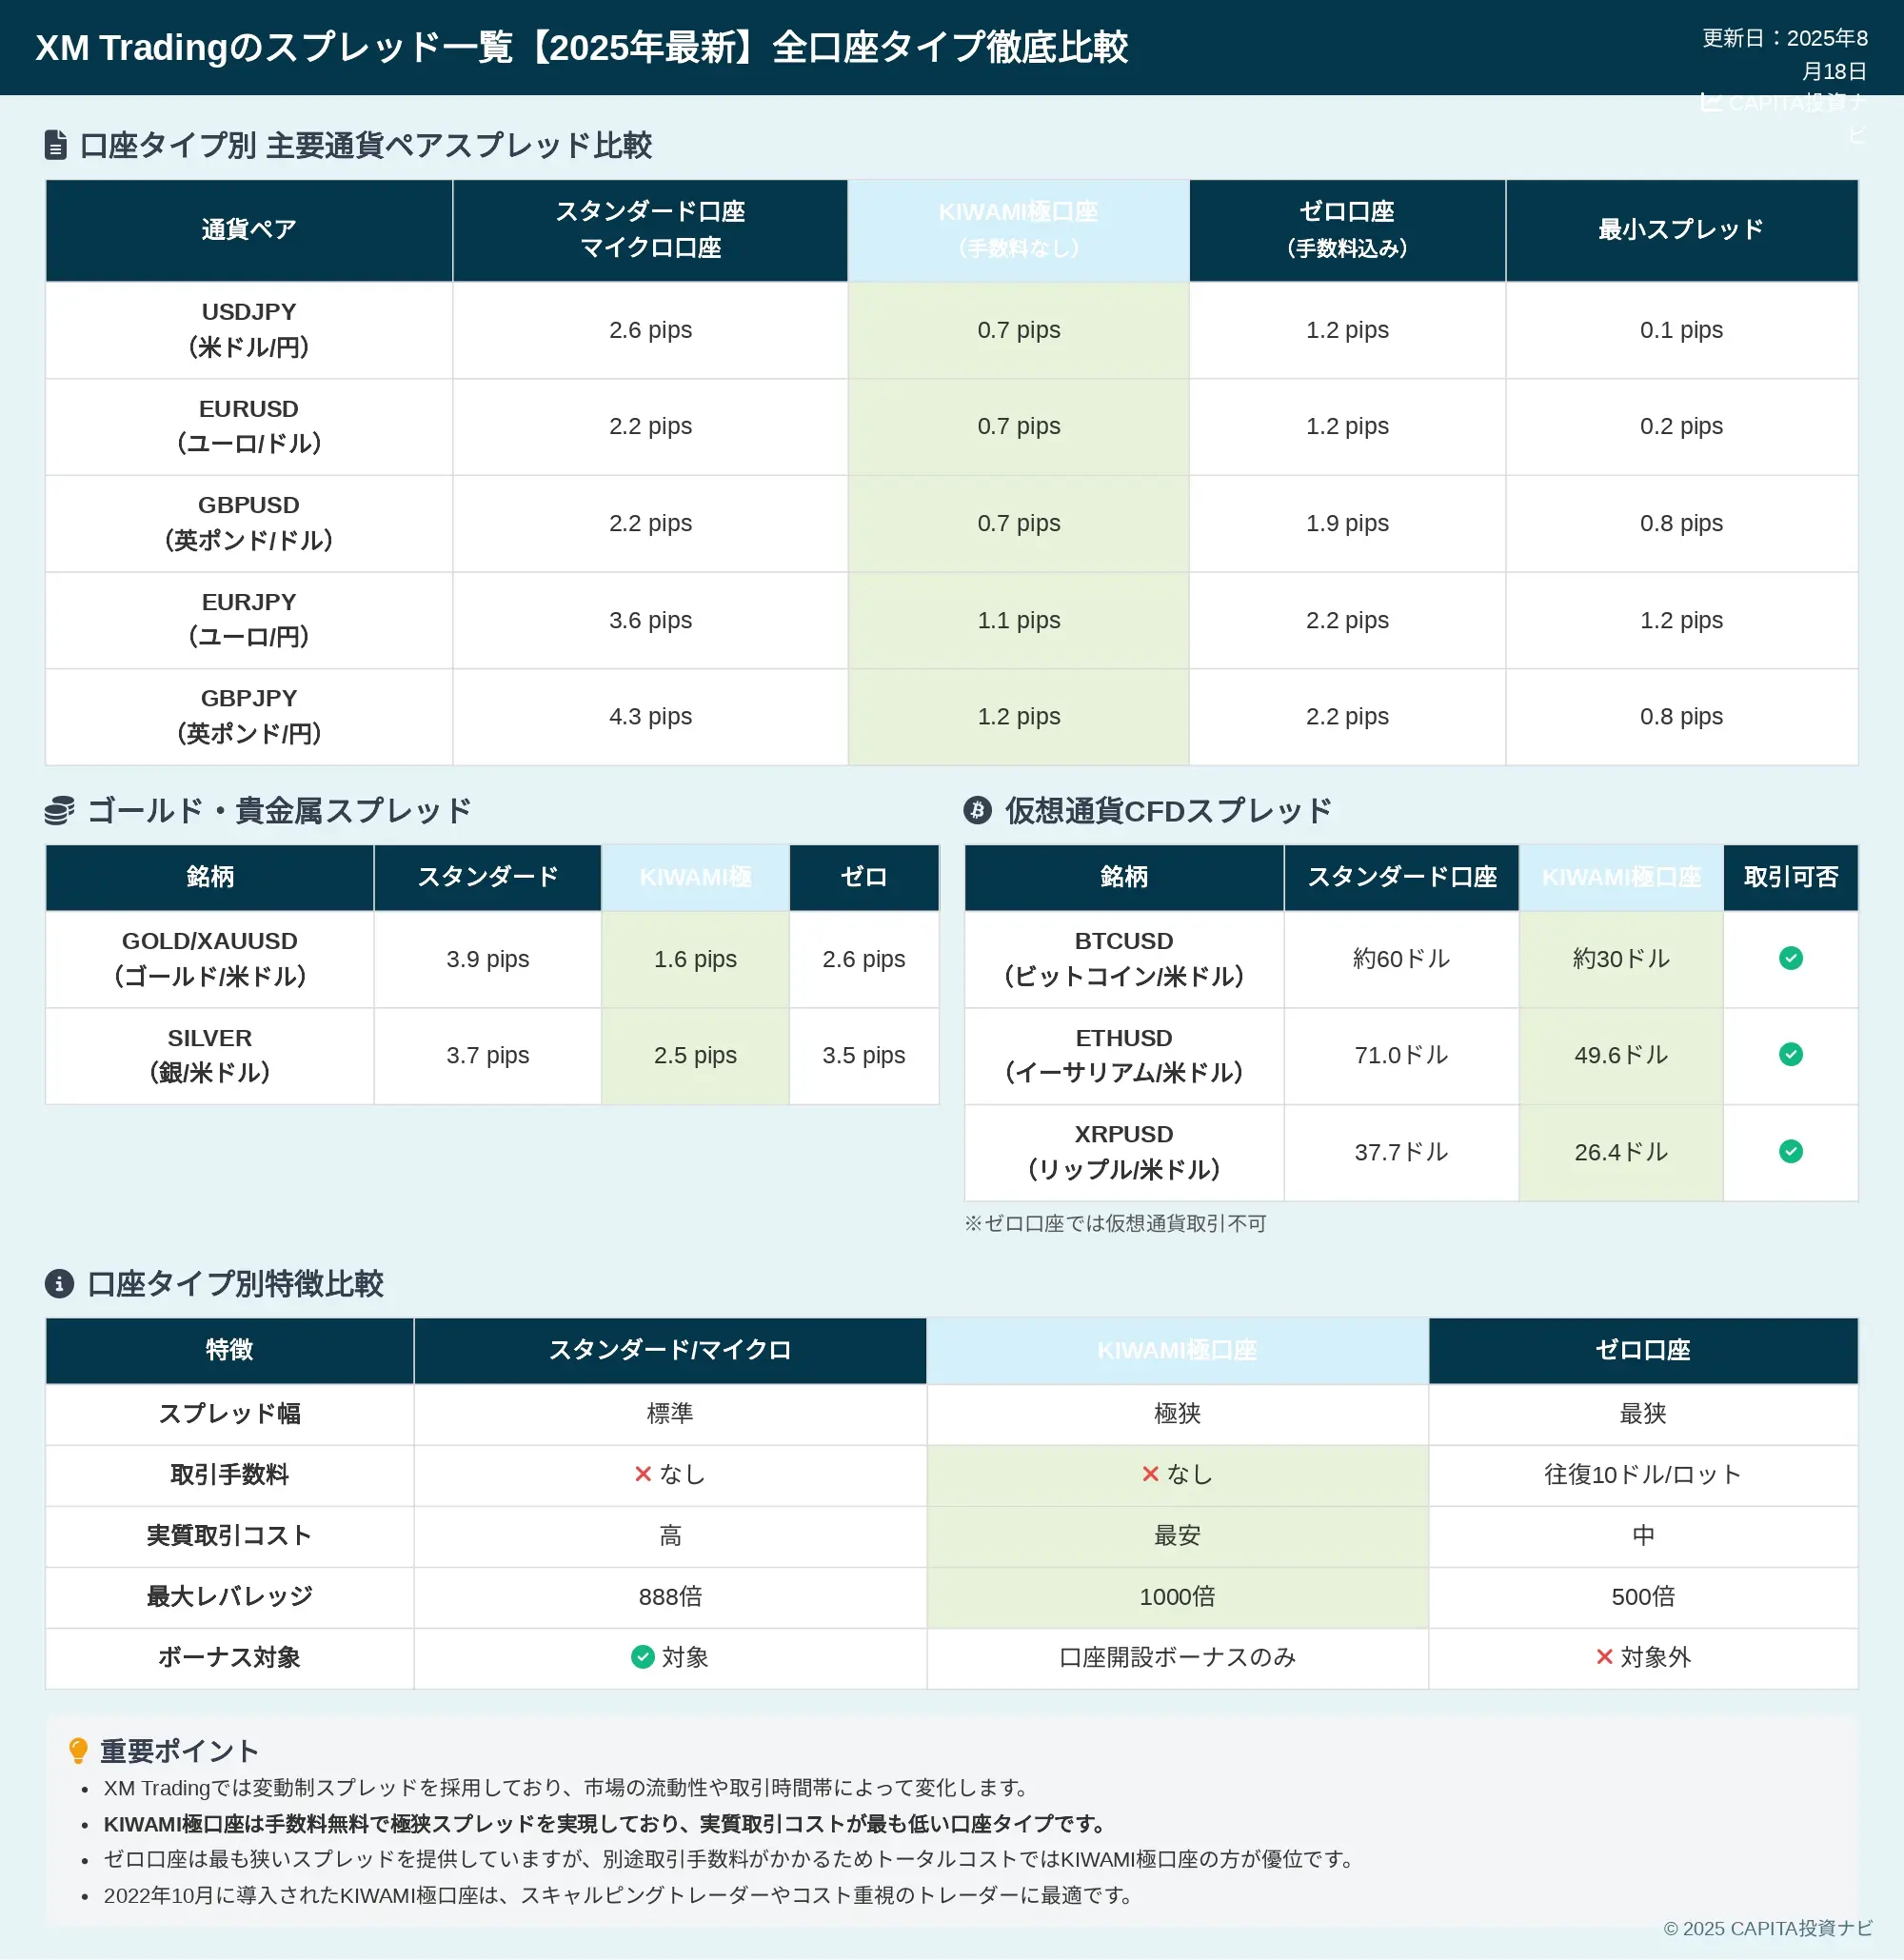This screenshot has height=1960, width=1904.
Task: Click the 0.2 pips EURUSD minimum spread
Action: [1681, 426]
